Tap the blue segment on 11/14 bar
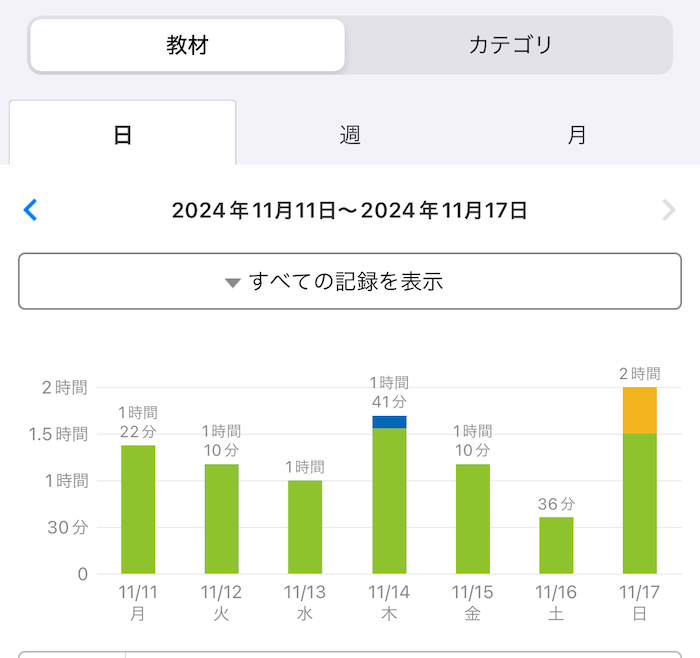Image resolution: width=700 pixels, height=658 pixels. click(x=389, y=422)
